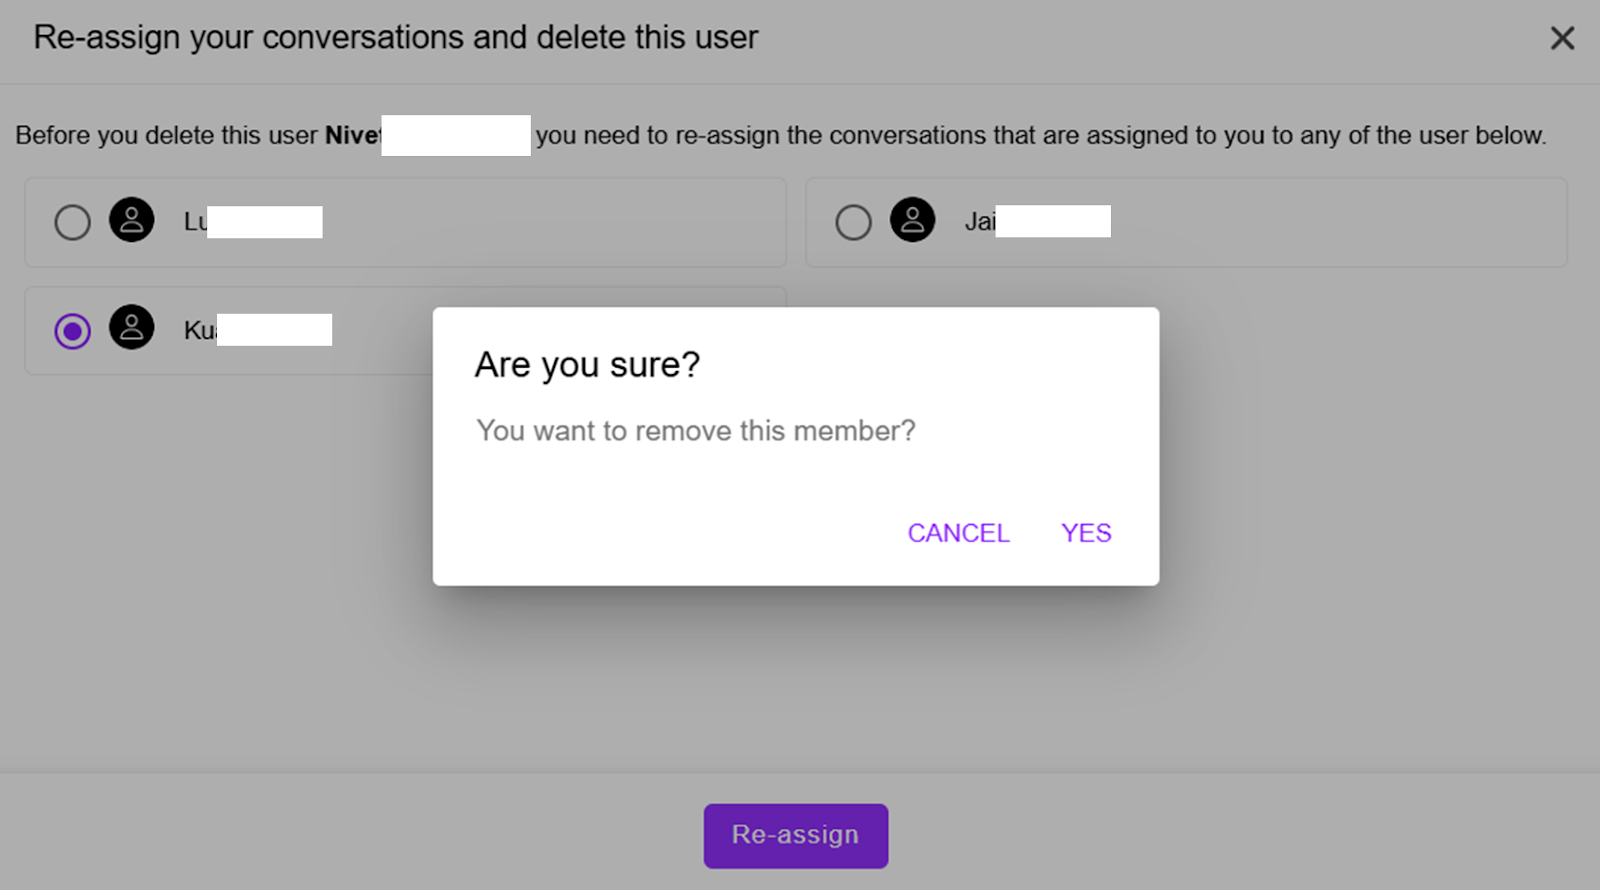Screen dimensions: 1600x890
Task: Click the 'you need to re-assign the conversations' sentence
Action: 1041,135
